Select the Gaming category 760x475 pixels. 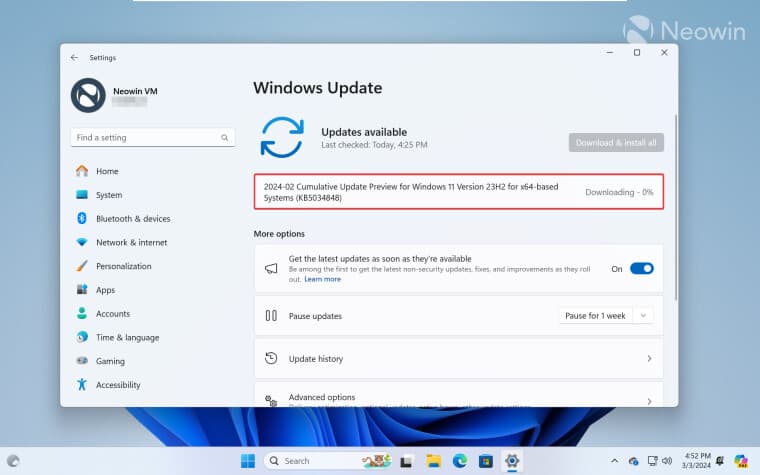coord(110,361)
